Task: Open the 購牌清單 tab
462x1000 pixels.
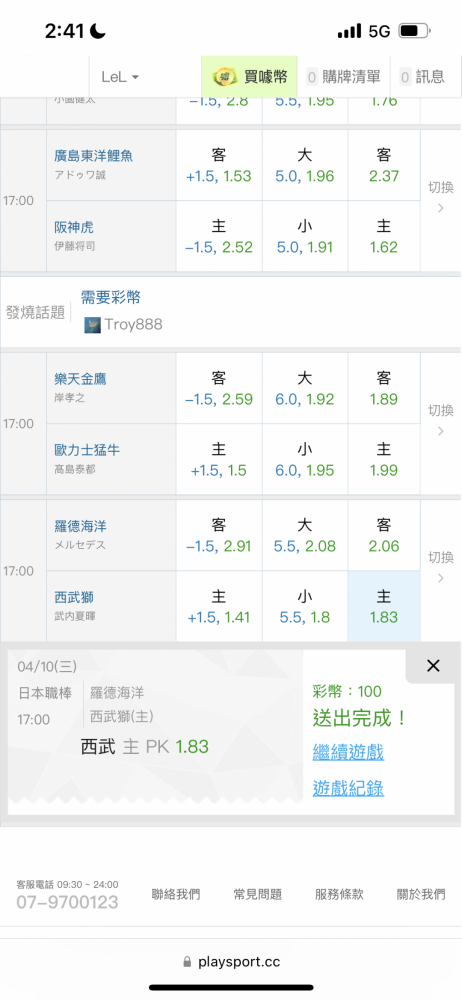Action: click(344, 77)
